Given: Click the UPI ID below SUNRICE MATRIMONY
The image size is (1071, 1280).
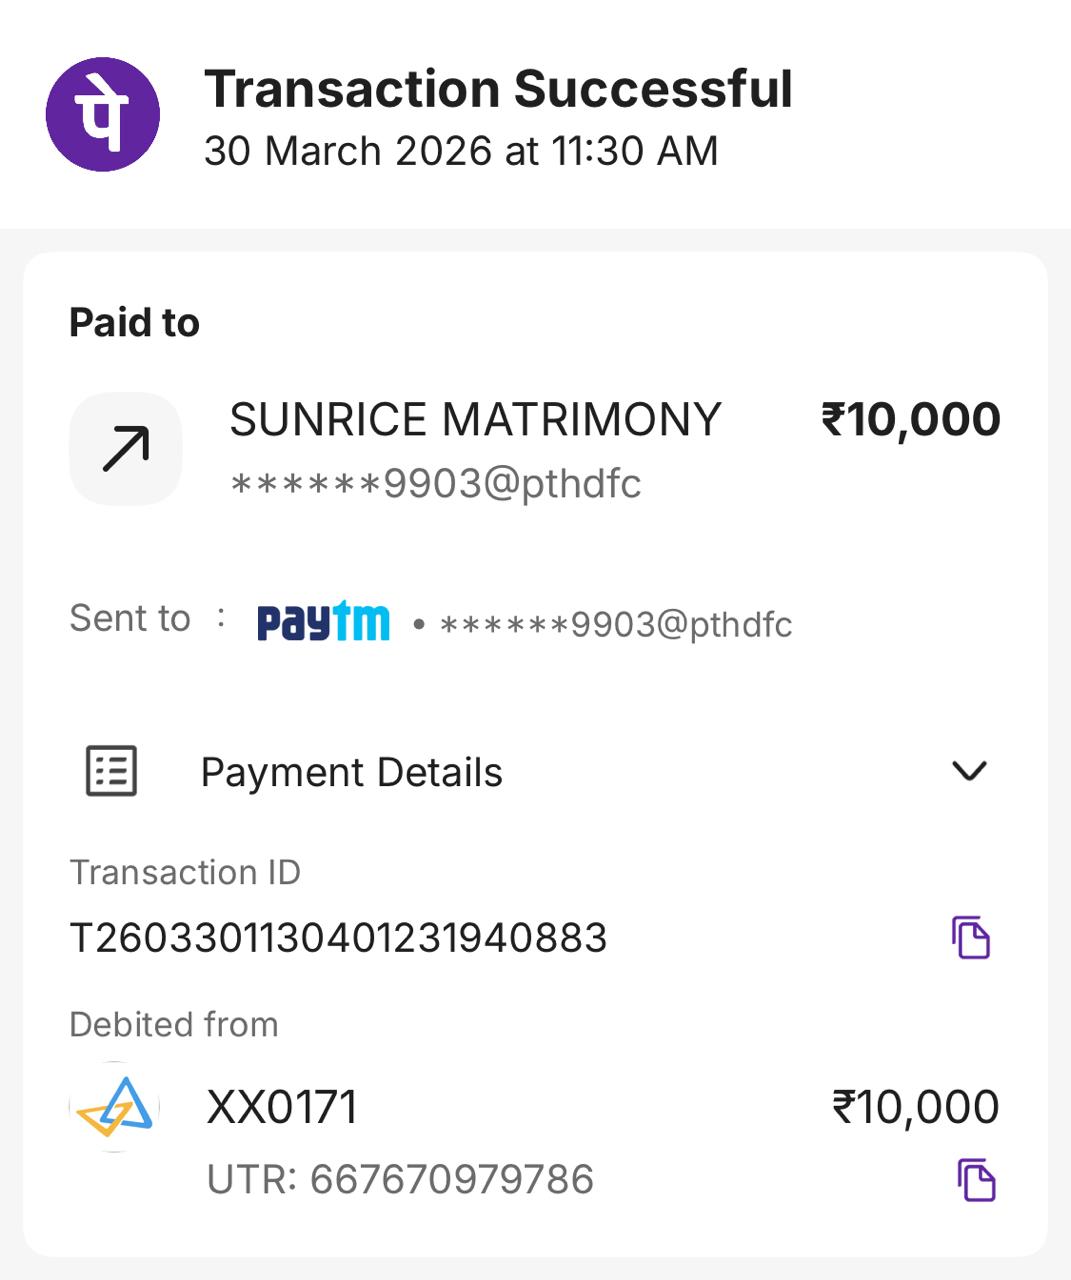Looking at the screenshot, I should point(436,484).
